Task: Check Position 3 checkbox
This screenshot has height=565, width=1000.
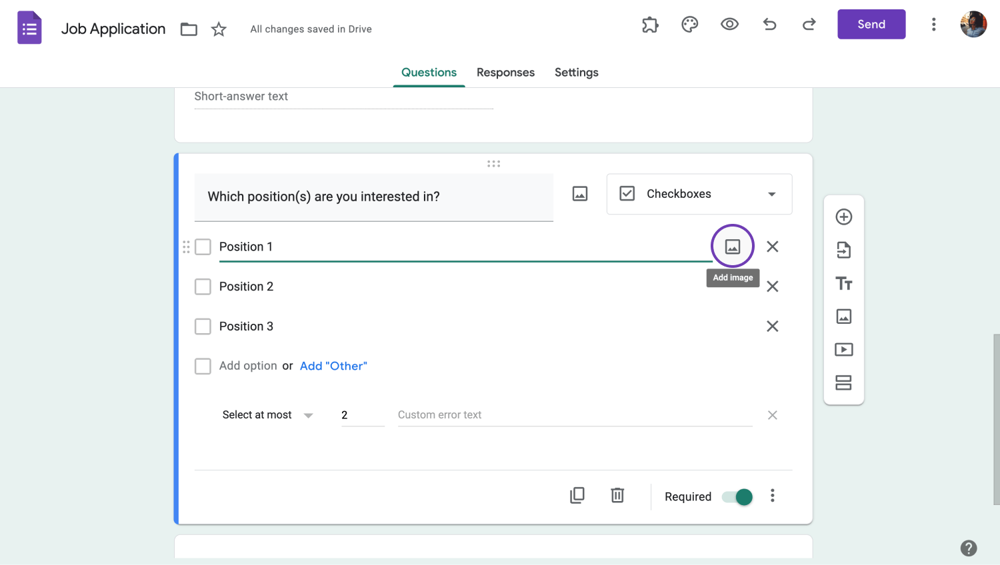Action: click(x=203, y=327)
